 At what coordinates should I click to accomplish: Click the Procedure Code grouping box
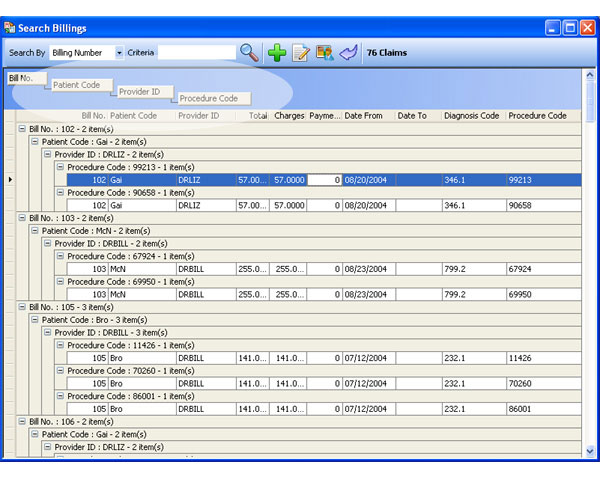point(209,99)
